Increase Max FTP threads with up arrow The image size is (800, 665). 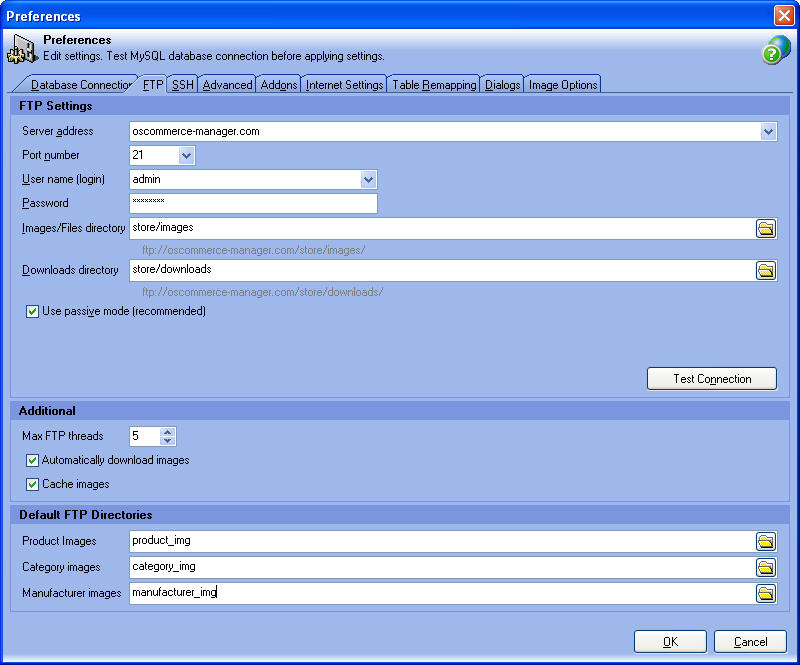coord(168,432)
